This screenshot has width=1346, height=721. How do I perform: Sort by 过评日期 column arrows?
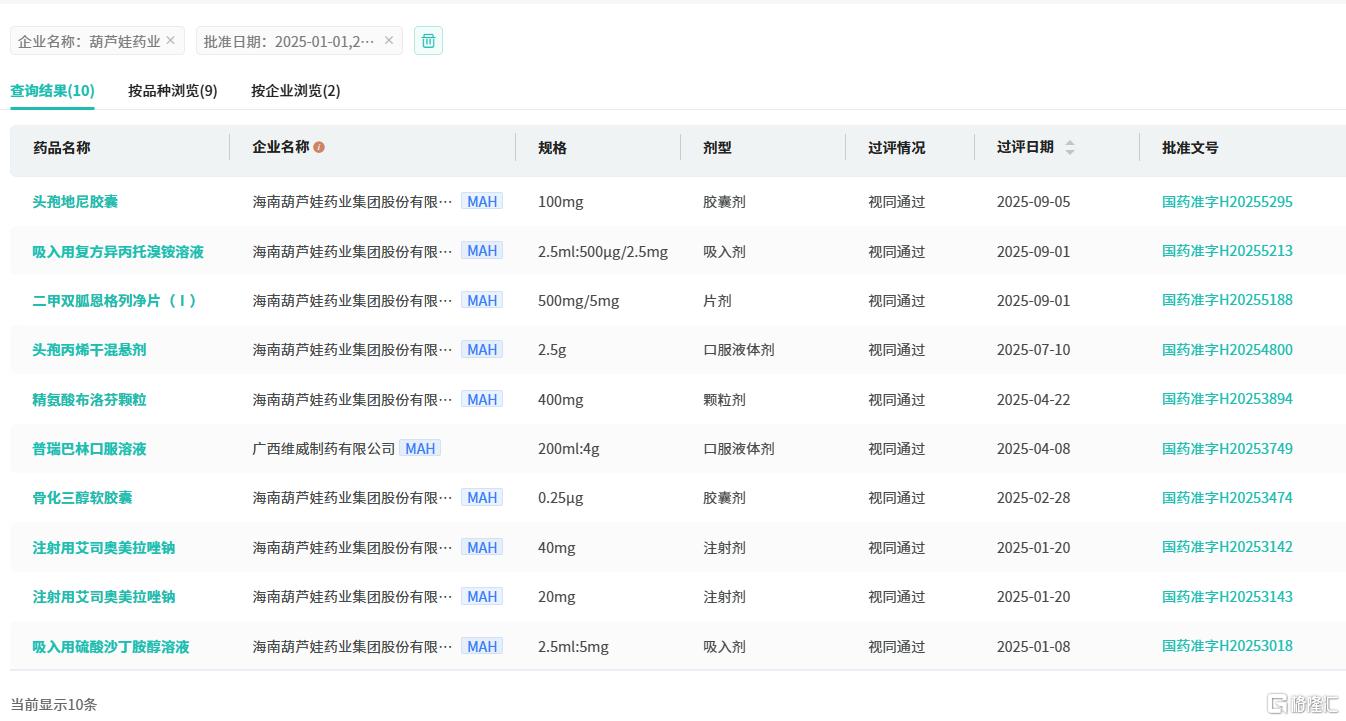pyautogui.click(x=1069, y=147)
